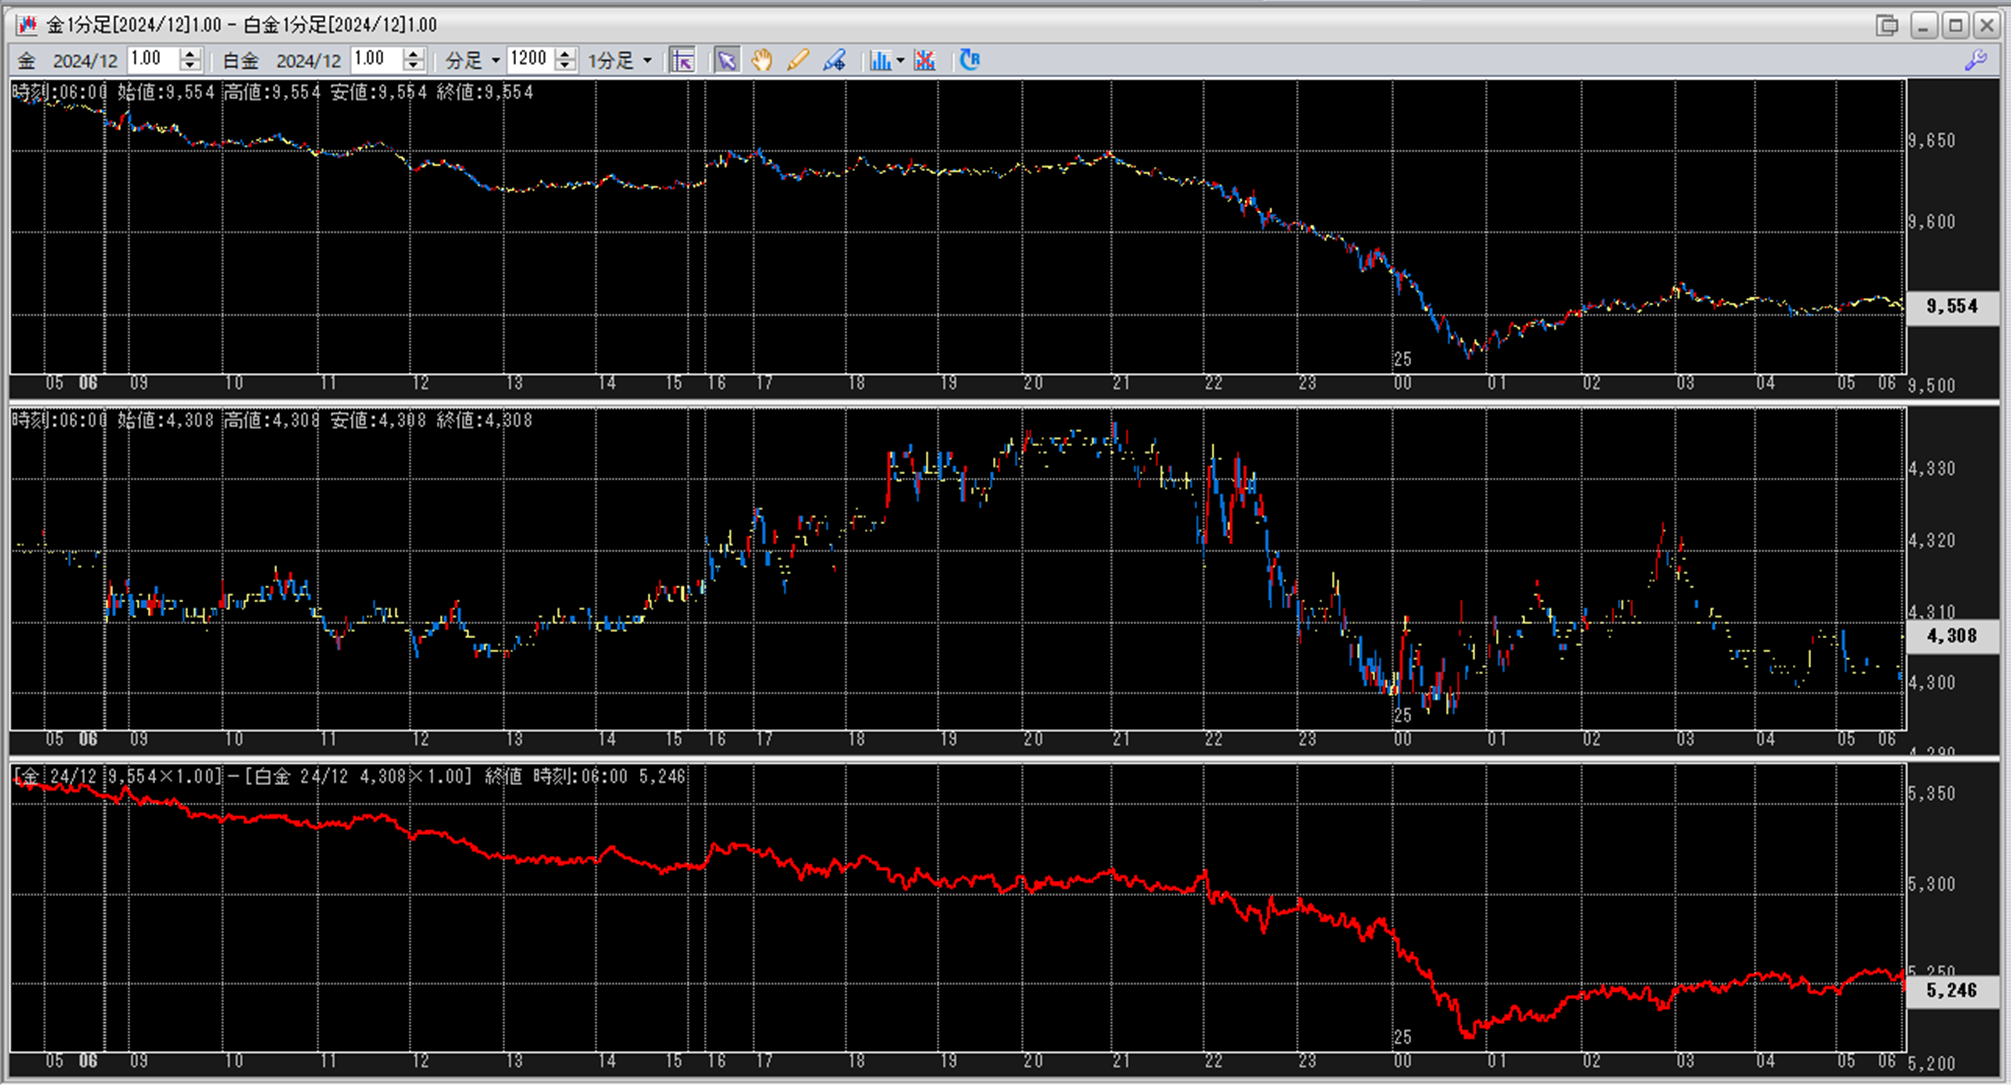Decrease the 白金 ratio spinner value
The image size is (2011, 1086).
coord(414,66)
